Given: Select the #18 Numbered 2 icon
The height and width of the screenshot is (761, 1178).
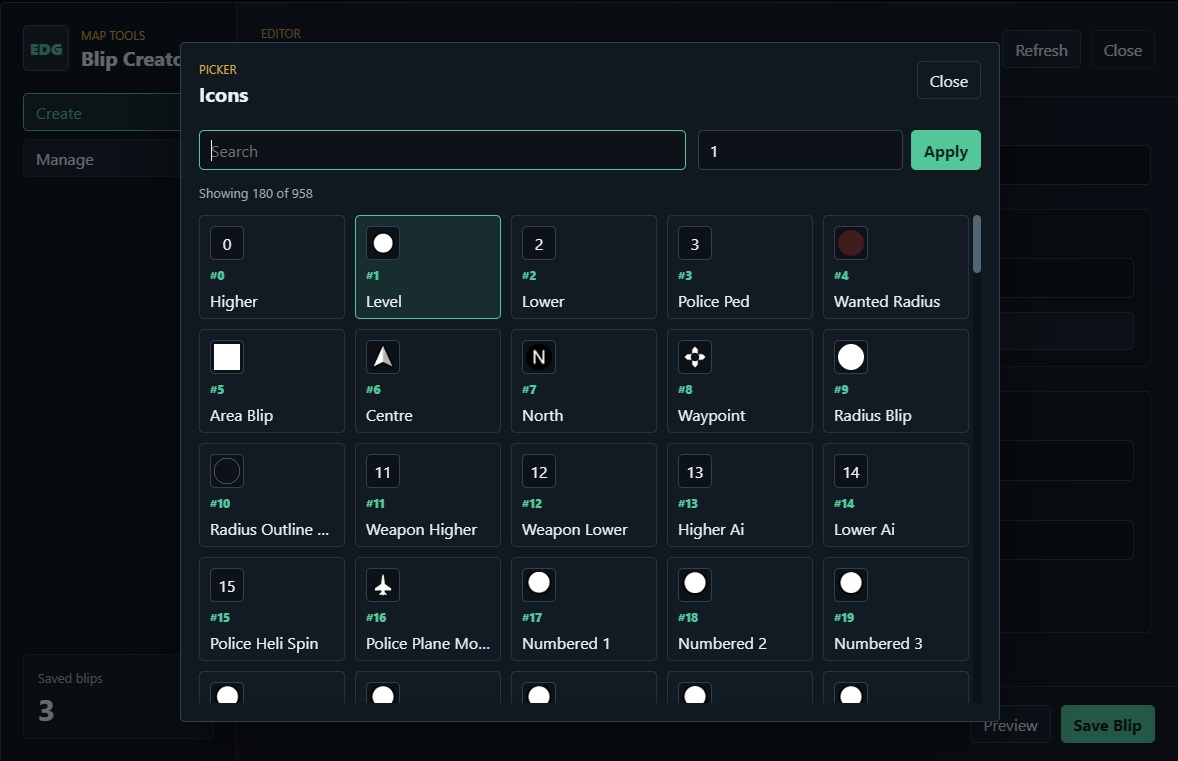Looking at the screenshot, I should [739, 609].
